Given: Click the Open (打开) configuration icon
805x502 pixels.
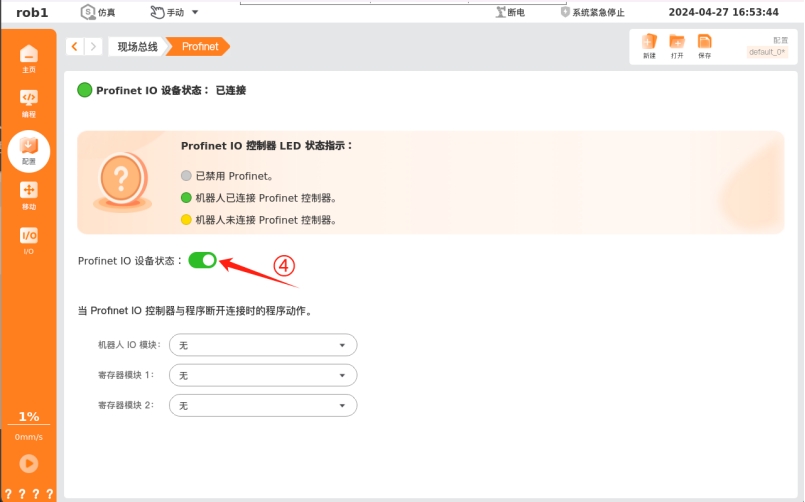Looking at the screenshot, I should pyautogui.click(x=677, y=46).
